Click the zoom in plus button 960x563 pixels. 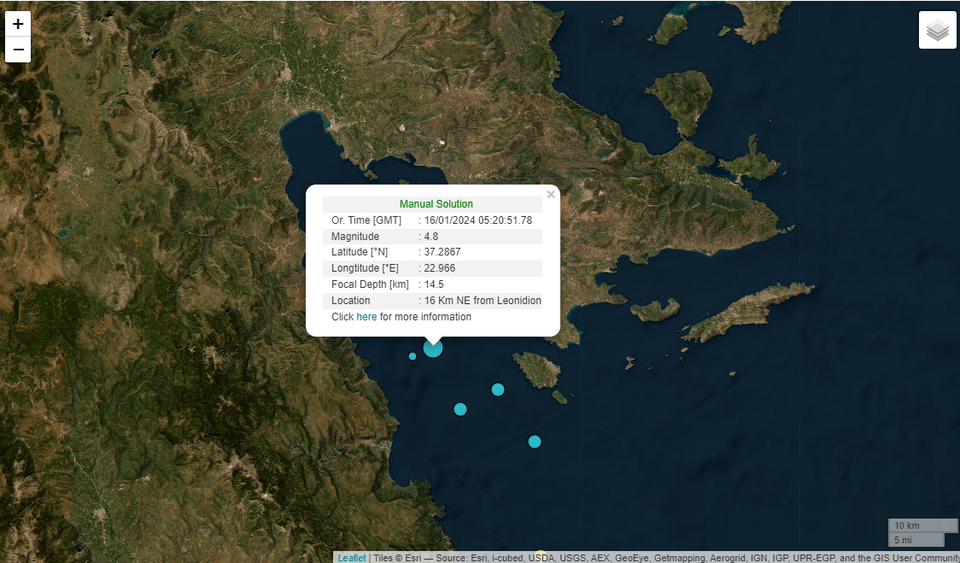(18, 24)
